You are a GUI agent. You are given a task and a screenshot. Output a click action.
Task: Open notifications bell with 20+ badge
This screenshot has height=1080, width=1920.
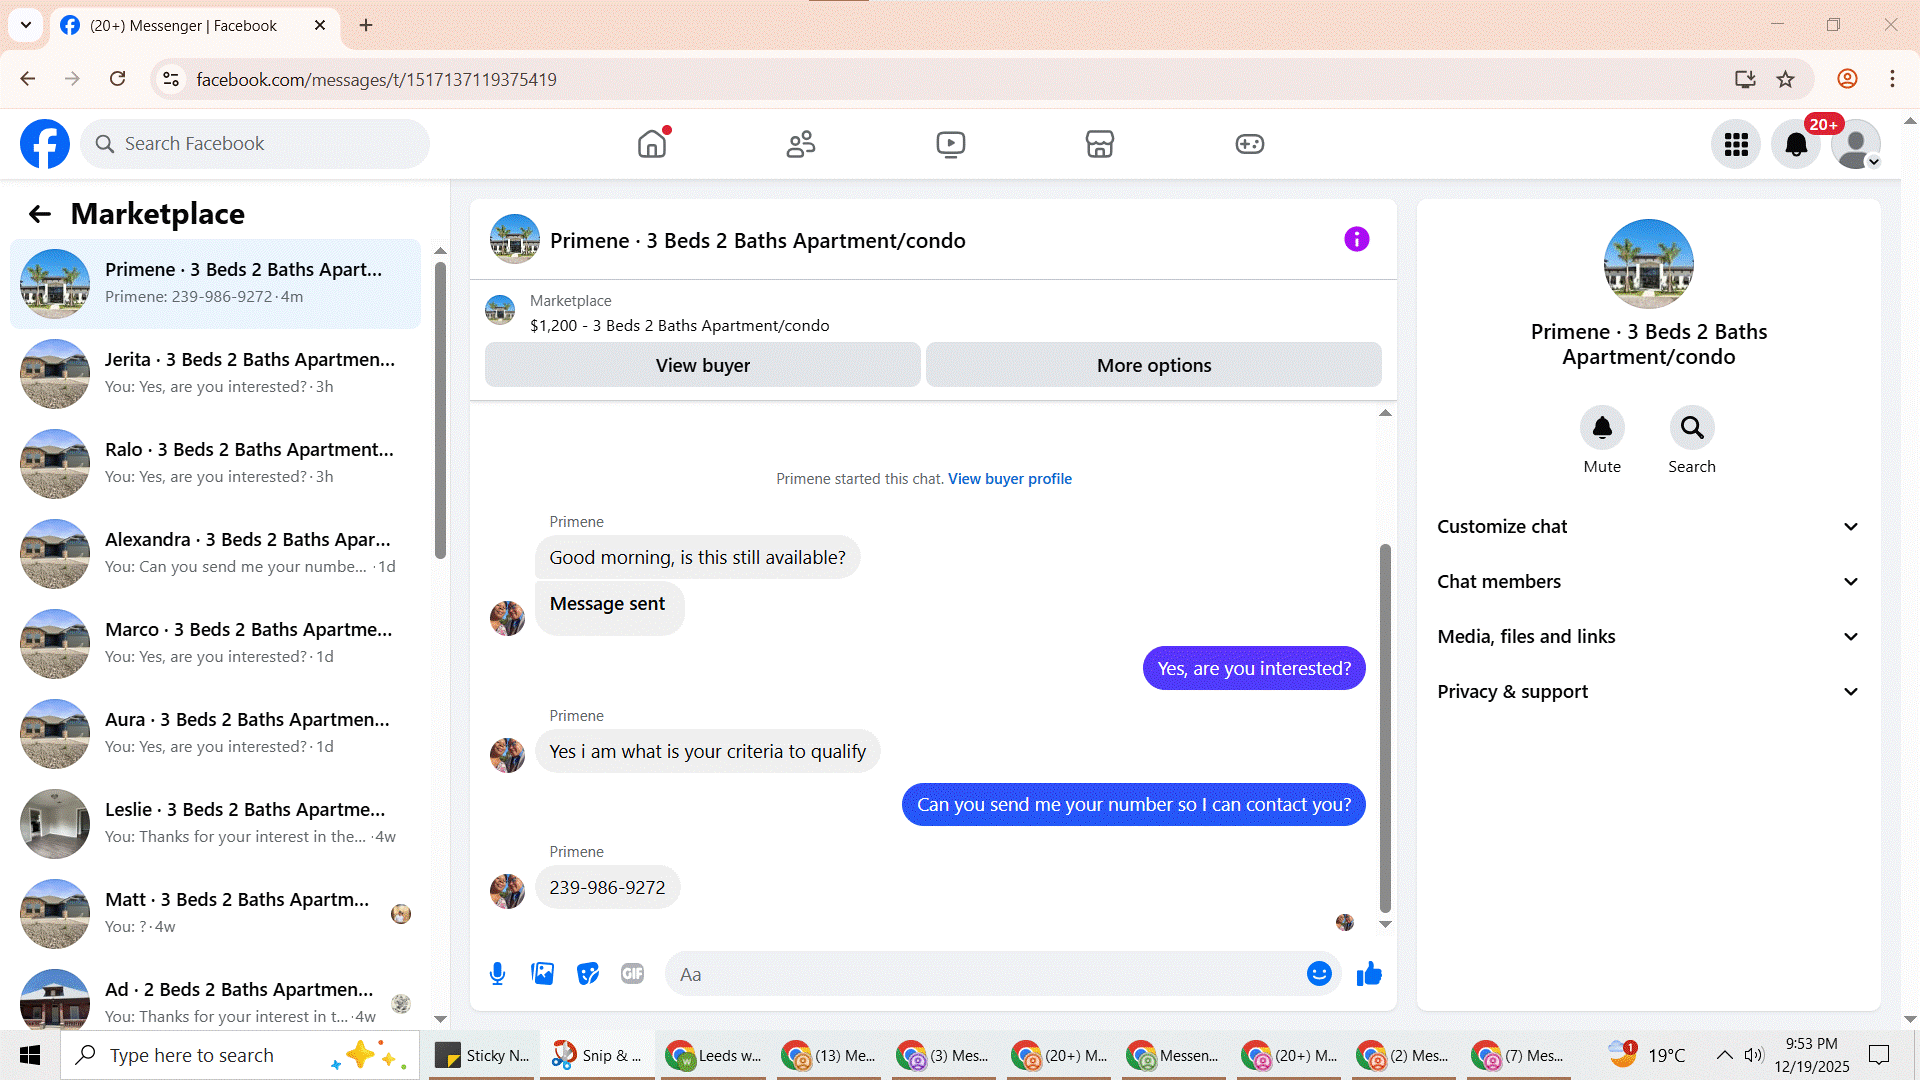pyautogui.click(x=1796, y=144)
